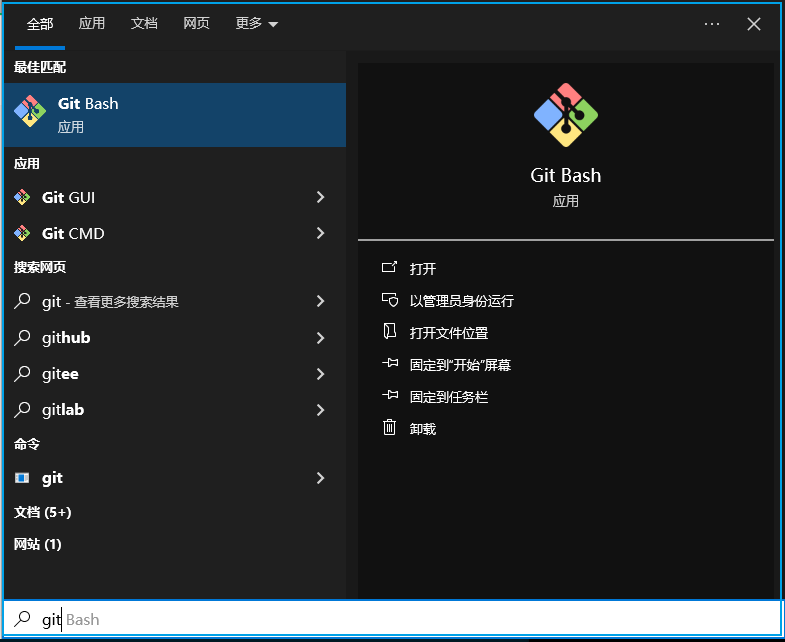
Task: Expand the 'git - 查看更多搜索结果' chevron
Action: [320, 301]
